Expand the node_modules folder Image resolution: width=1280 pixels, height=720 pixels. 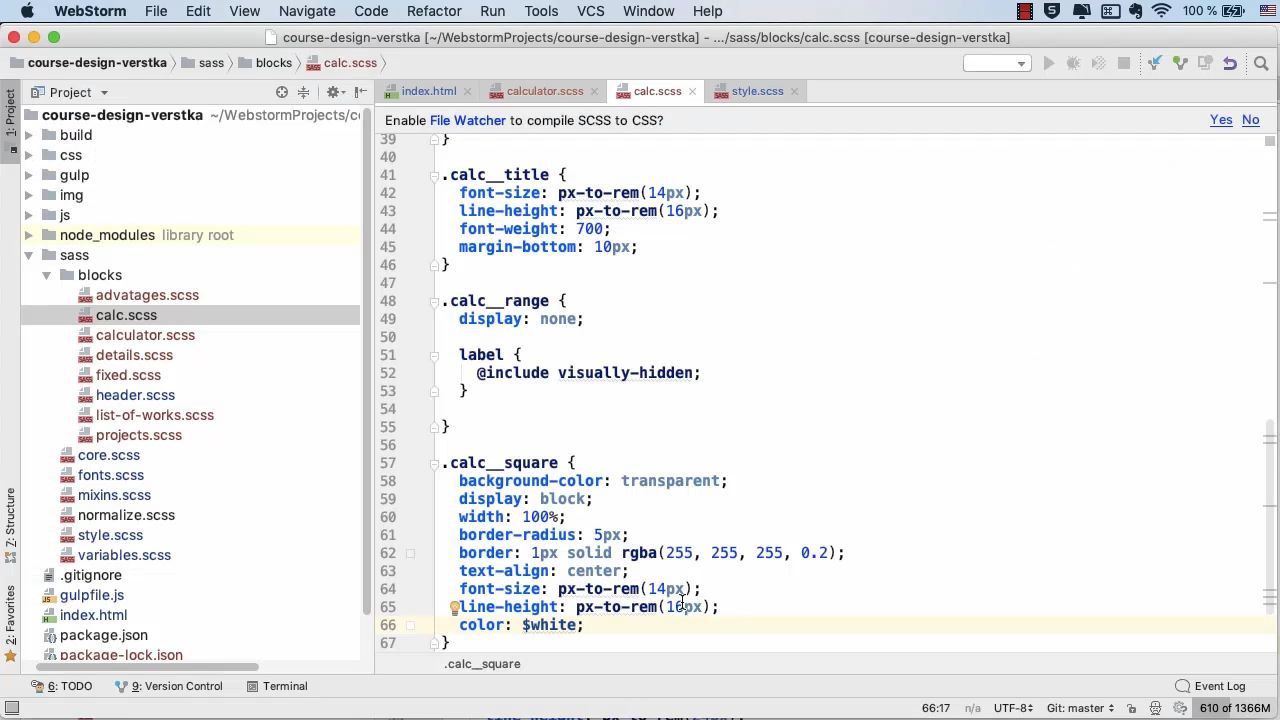pos(29,235)
